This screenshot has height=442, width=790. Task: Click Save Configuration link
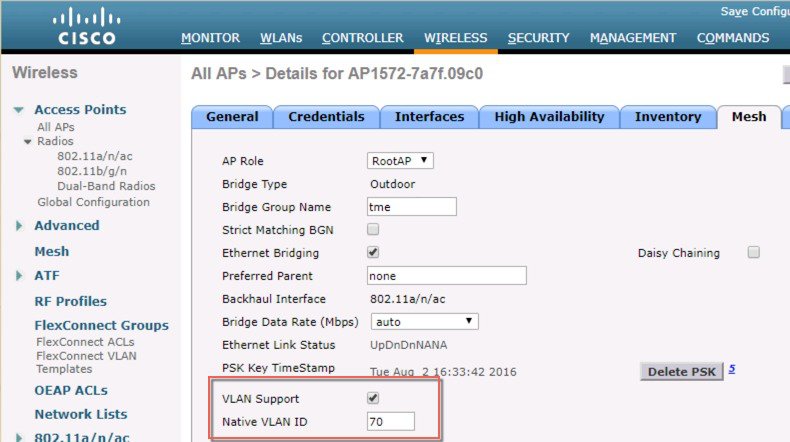(755, 11)
